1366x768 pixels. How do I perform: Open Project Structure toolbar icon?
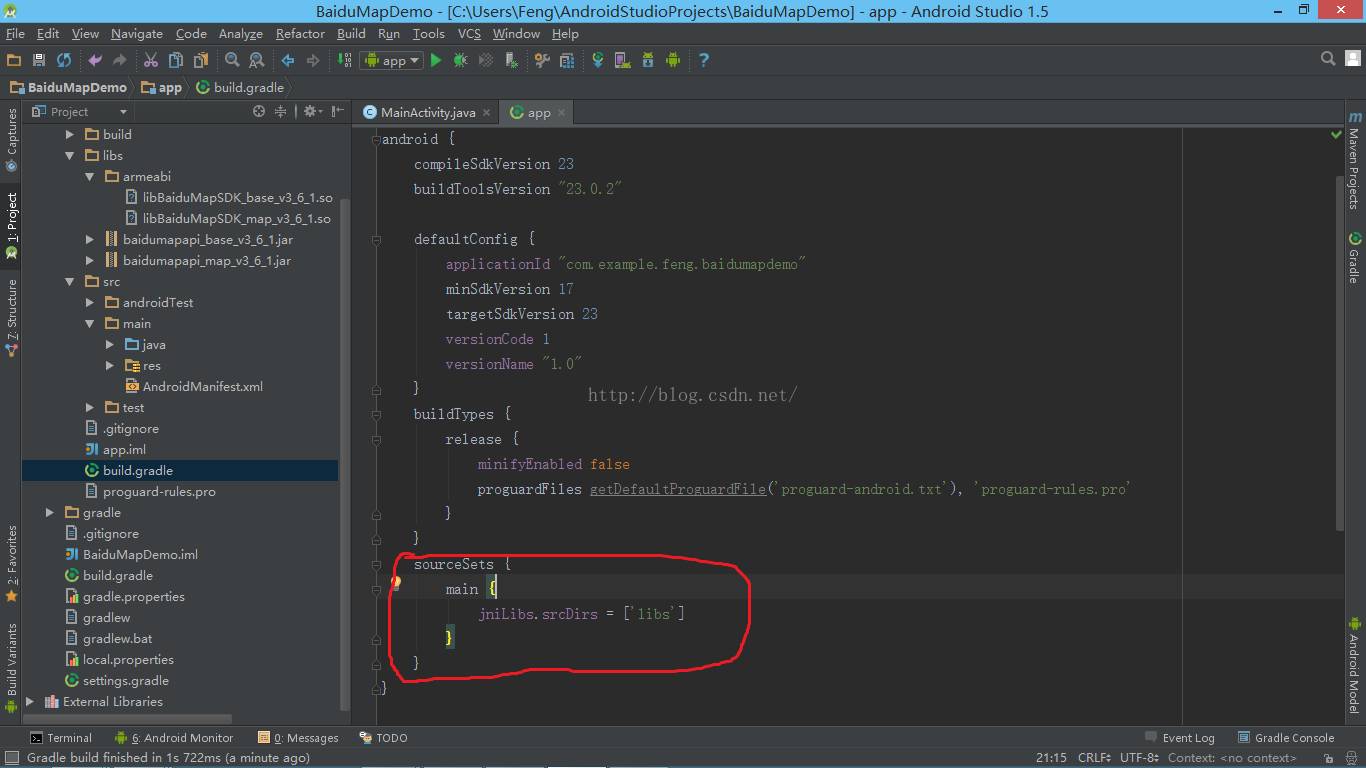pos(566,60)
